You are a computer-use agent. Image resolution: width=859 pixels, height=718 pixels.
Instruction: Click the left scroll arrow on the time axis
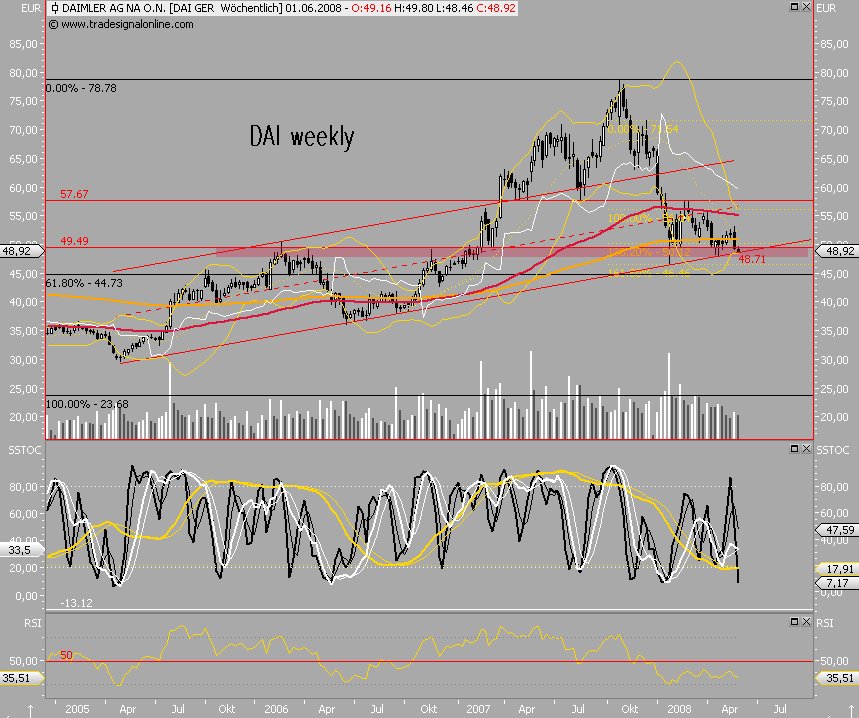tap(30, 710)
